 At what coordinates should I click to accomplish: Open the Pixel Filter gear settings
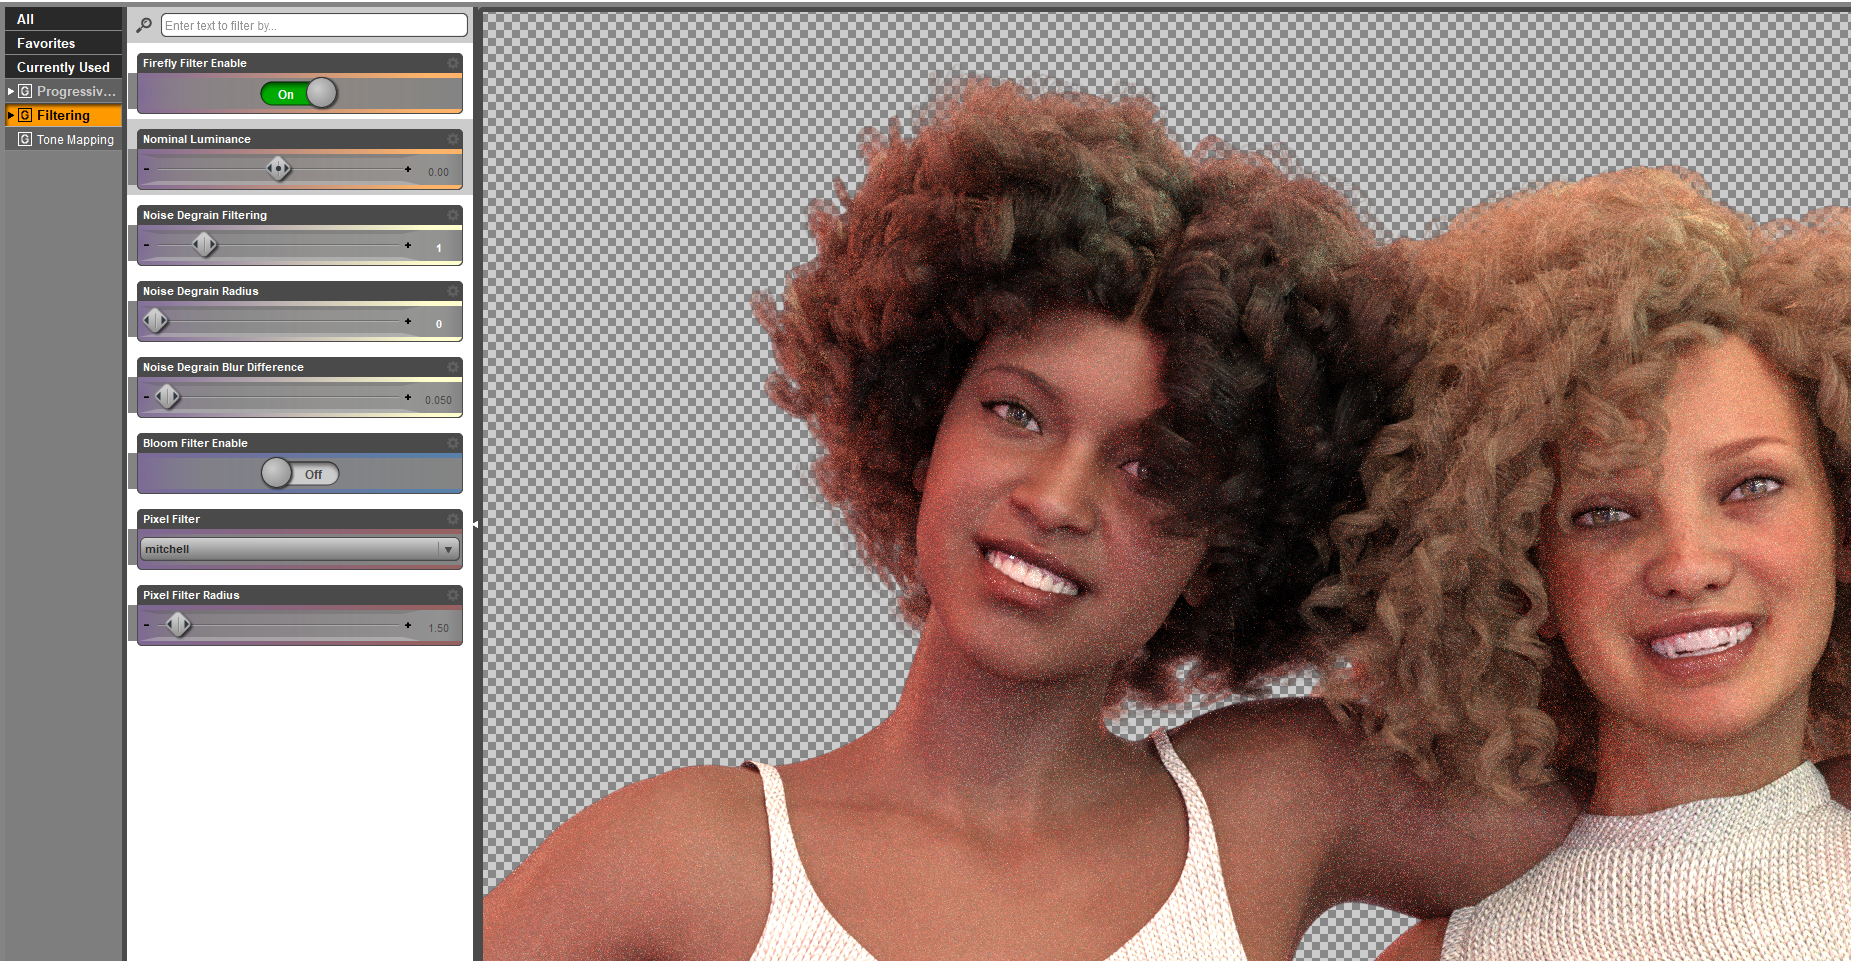[453, 519]
